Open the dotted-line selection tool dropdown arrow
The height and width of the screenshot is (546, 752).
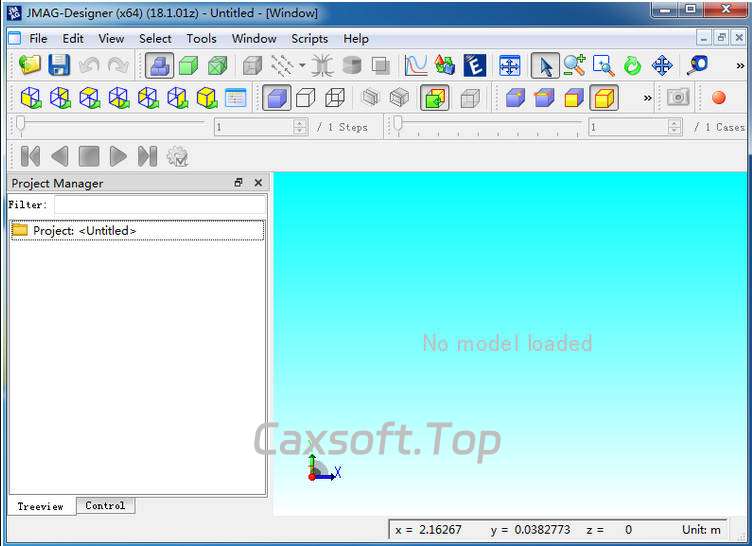[302, 66]
